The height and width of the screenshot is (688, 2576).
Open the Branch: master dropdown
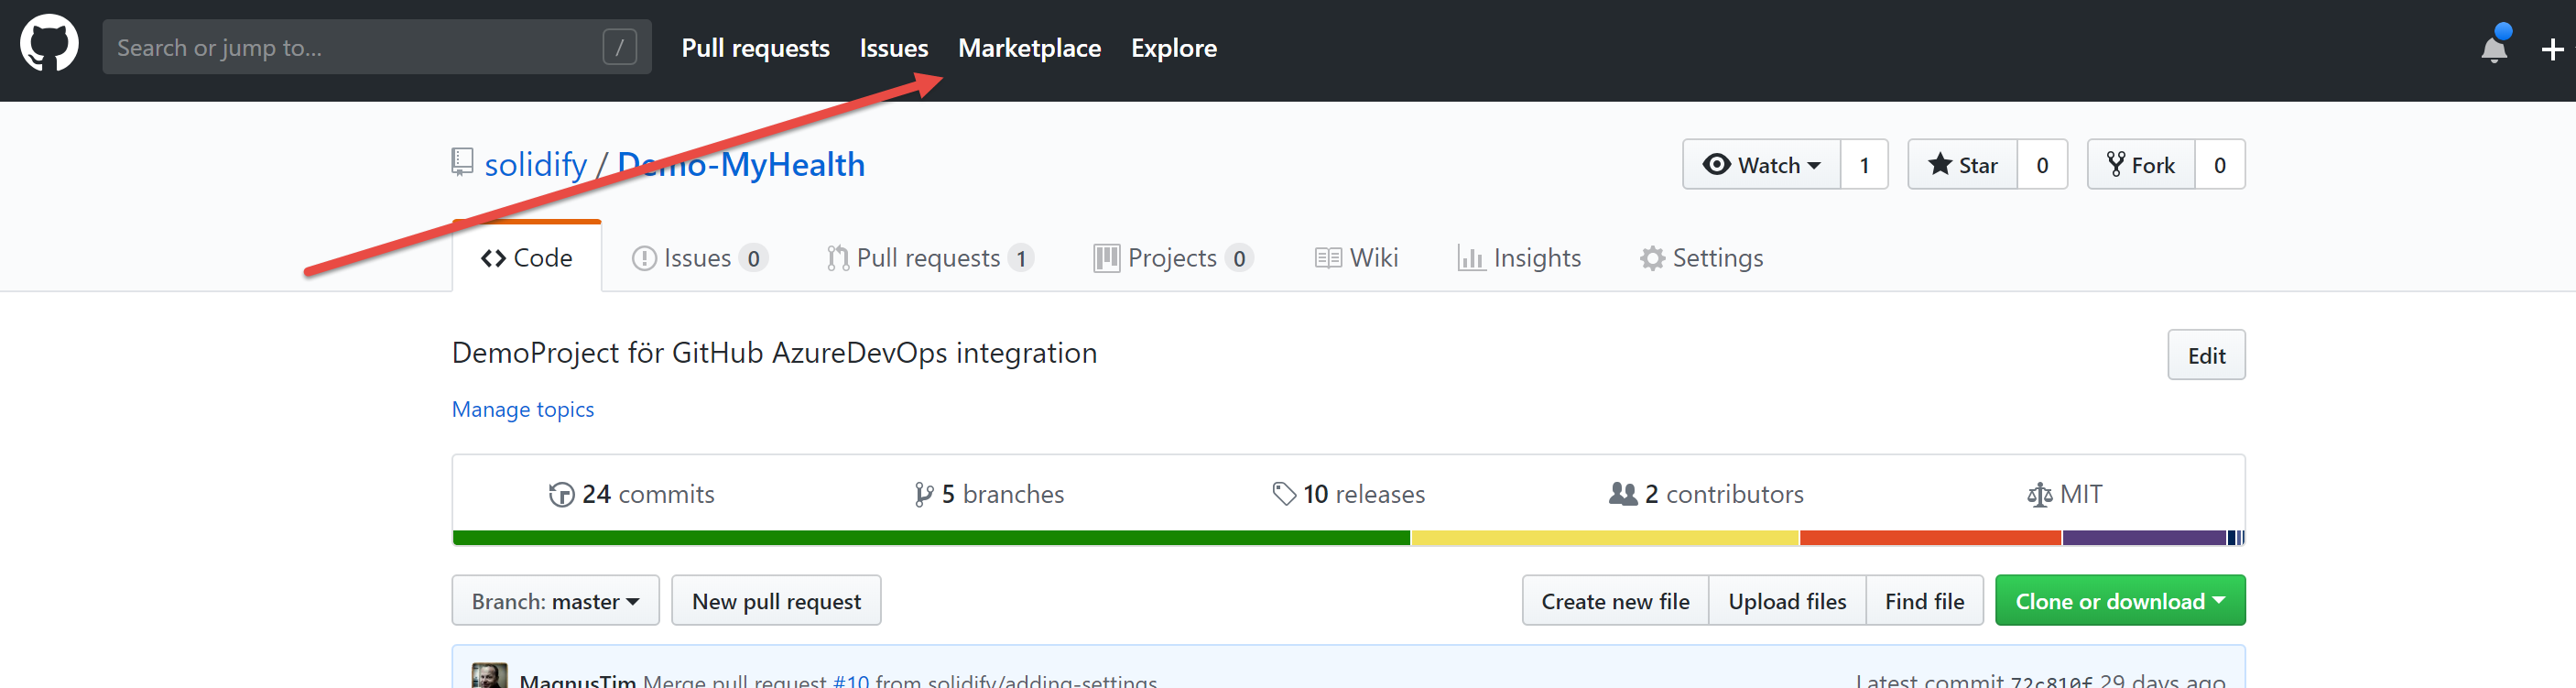click(555, 600)
